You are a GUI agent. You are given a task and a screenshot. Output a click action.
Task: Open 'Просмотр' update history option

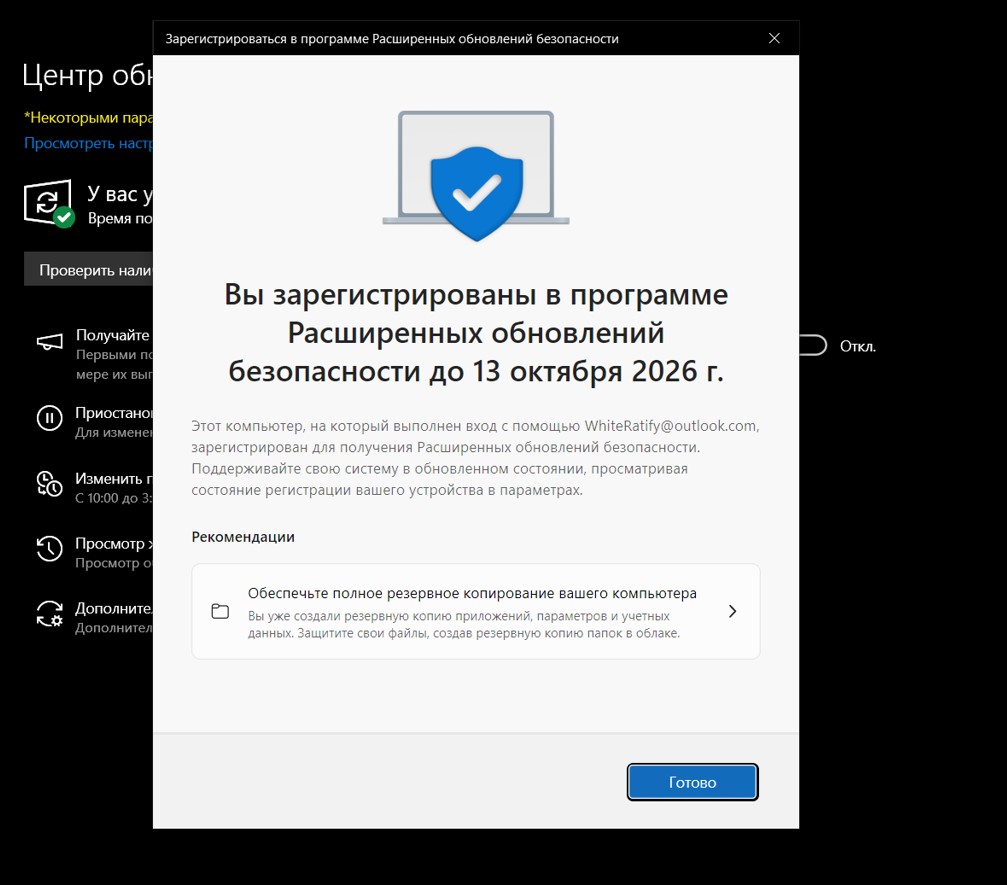[114, 543]
